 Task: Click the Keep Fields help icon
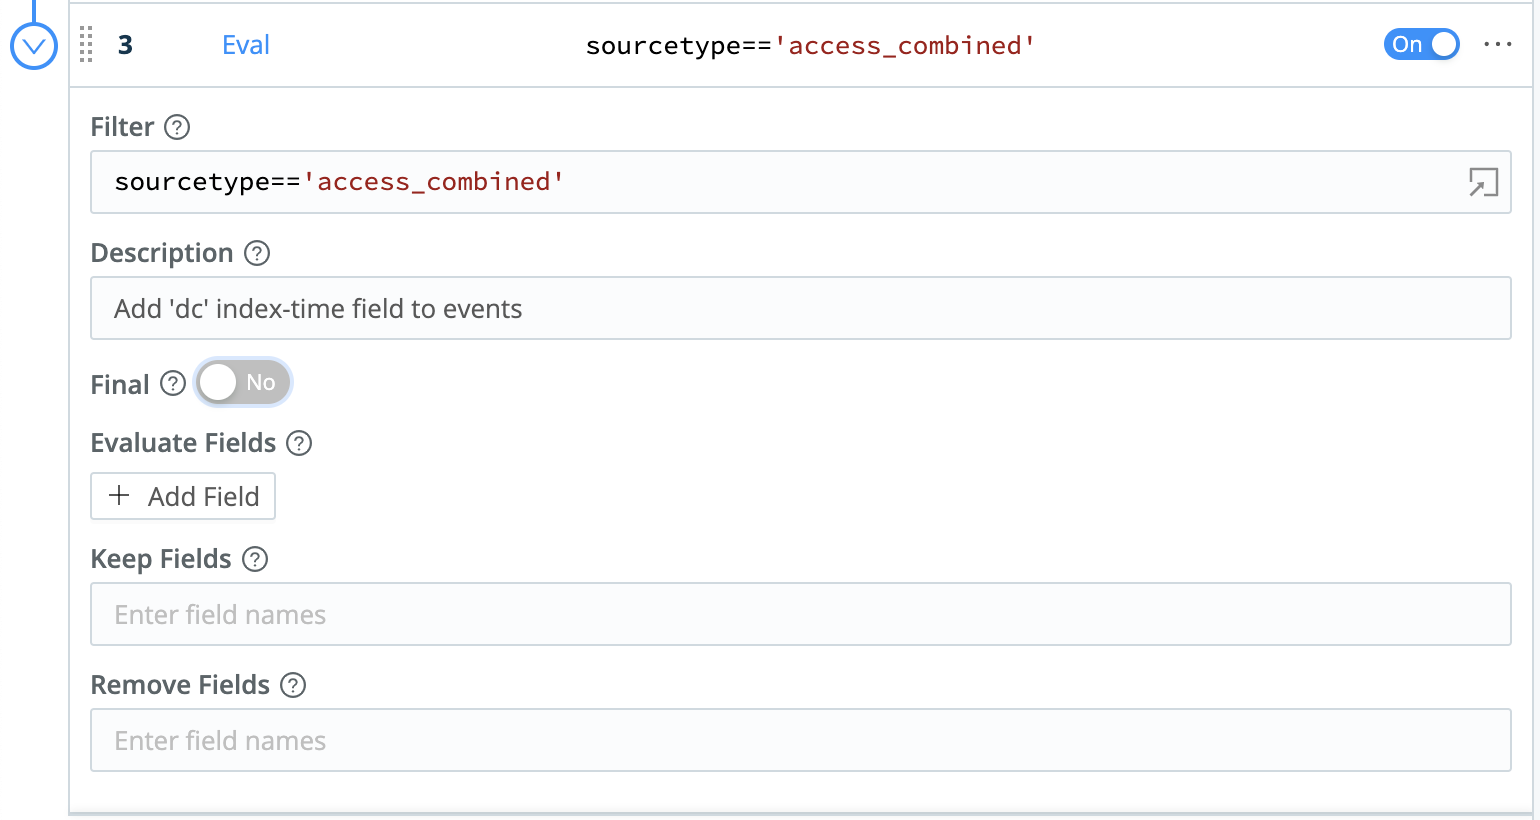[x=255, y=560]
